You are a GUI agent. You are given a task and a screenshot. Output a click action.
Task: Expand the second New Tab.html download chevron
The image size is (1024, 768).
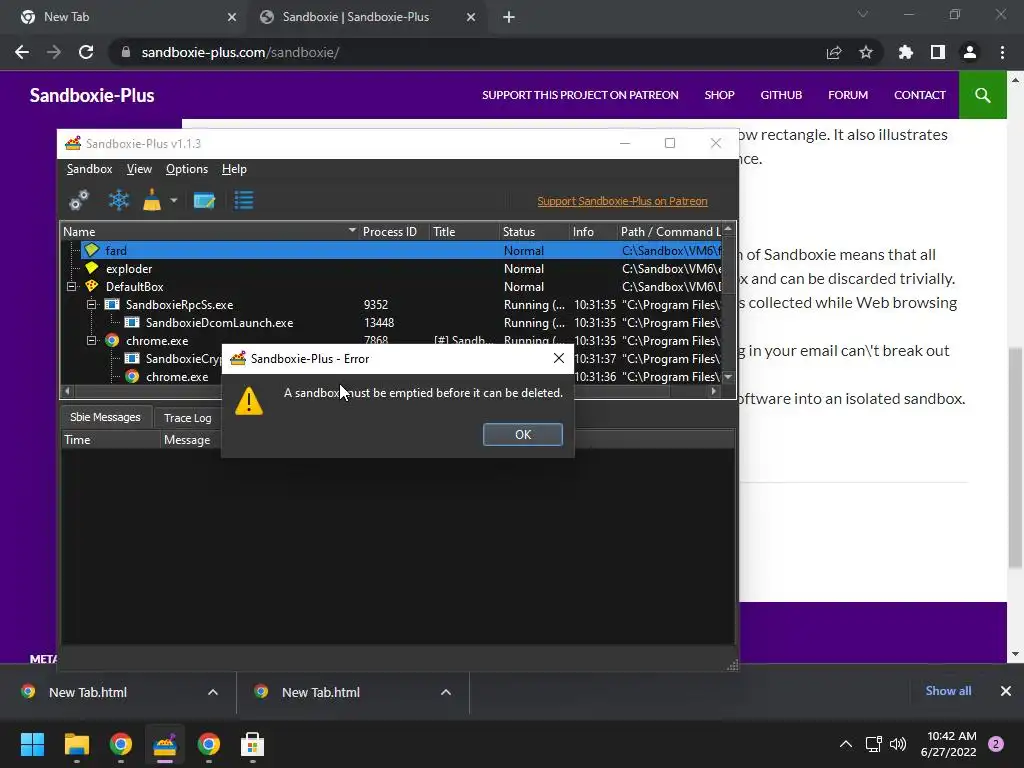(446, 692)
